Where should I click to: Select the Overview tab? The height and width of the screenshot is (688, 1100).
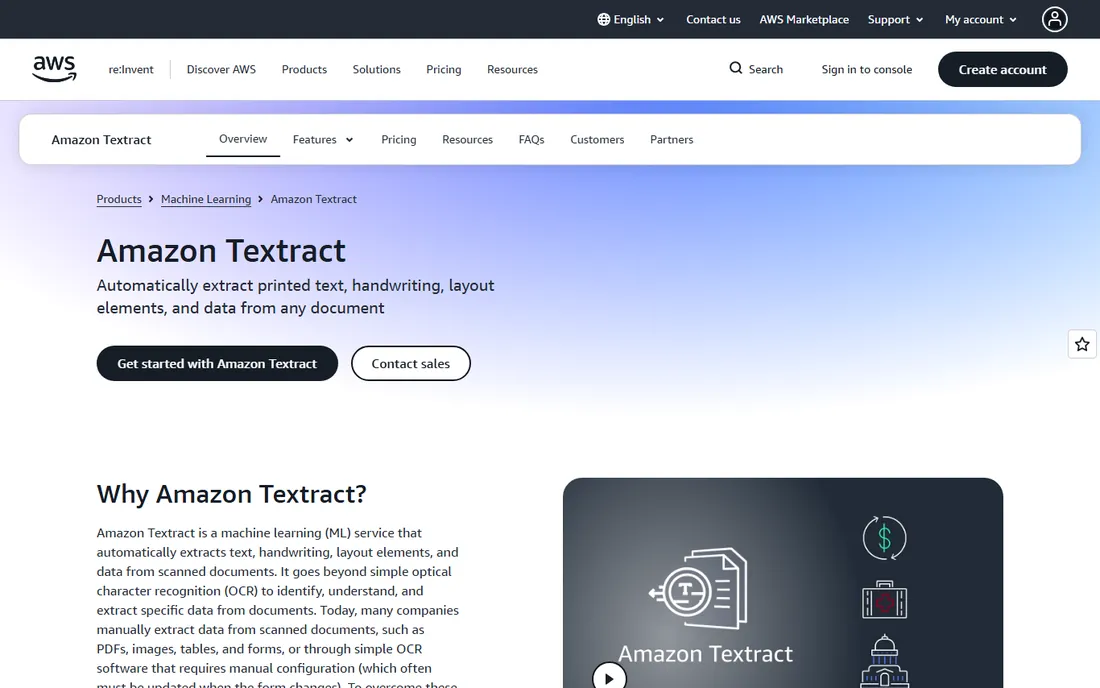point(243,139)
